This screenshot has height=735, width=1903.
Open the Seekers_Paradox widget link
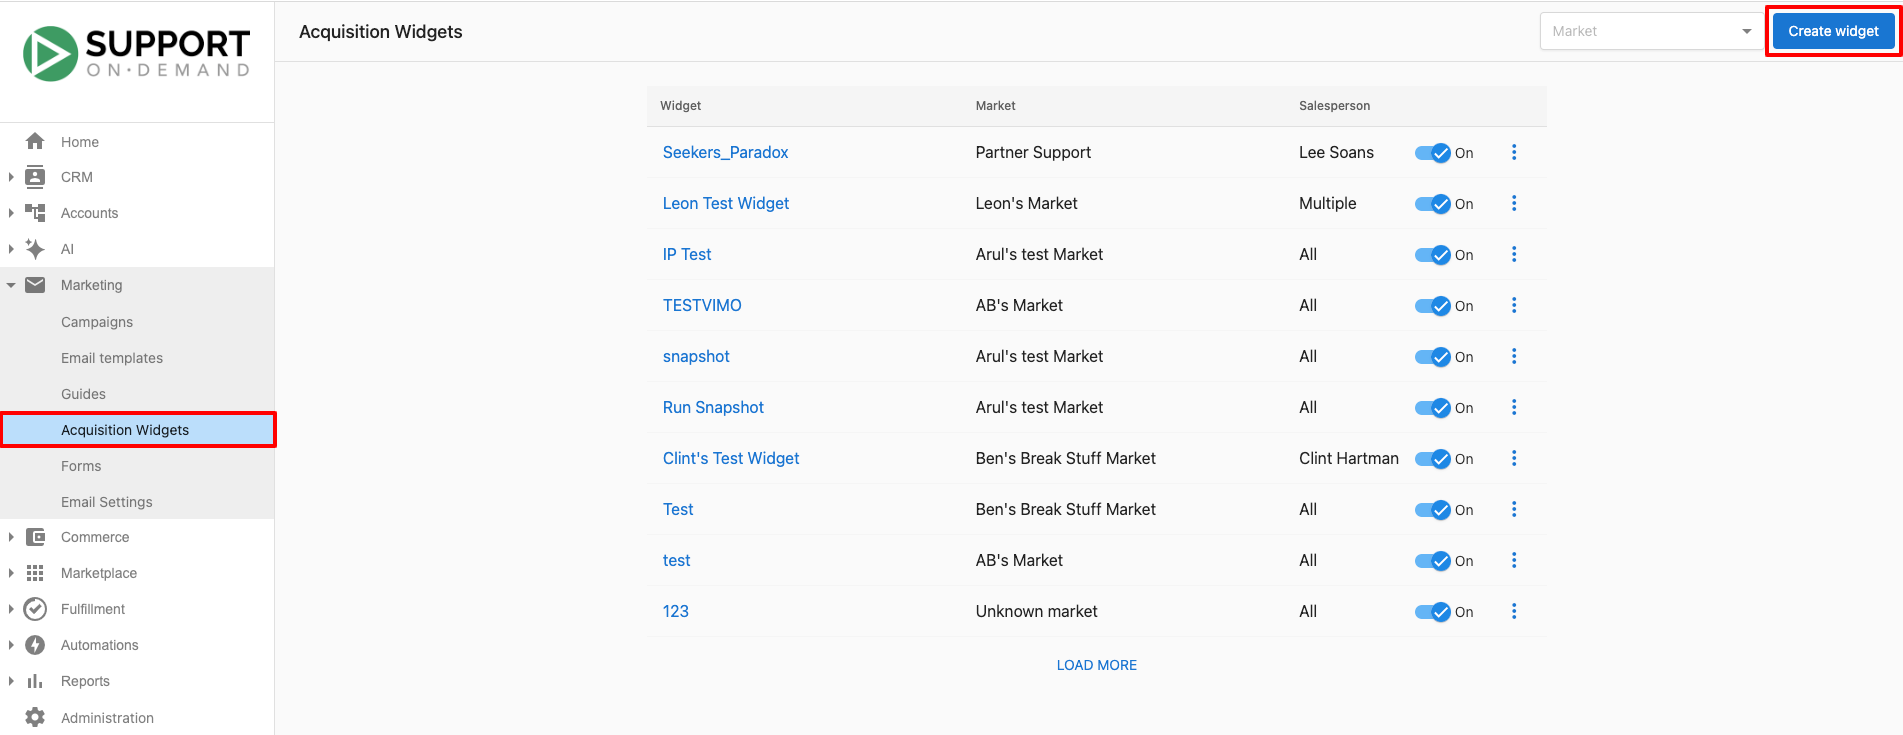tap(725, 152)
